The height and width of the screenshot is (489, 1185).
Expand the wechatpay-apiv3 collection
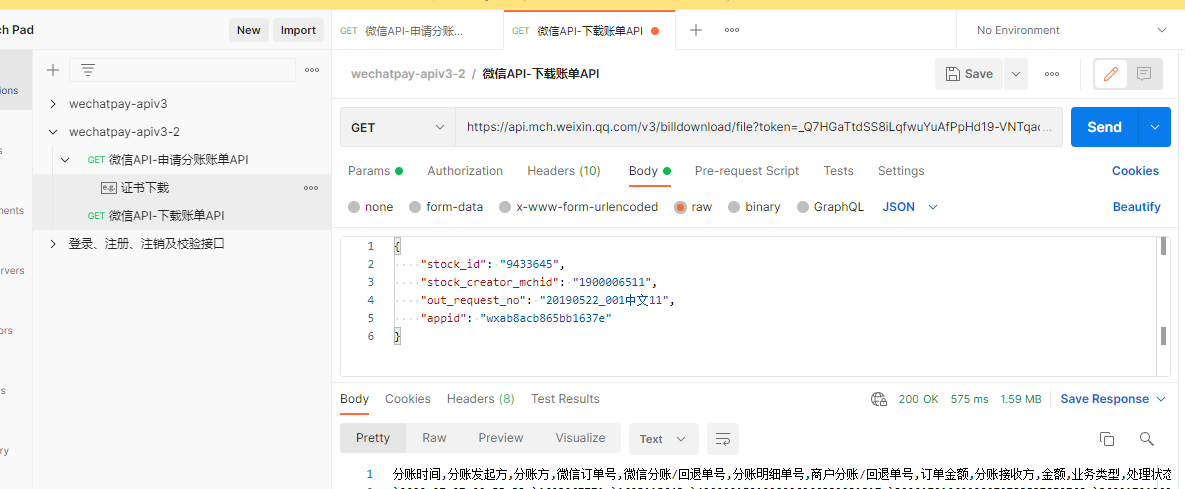click(x=53, y=104)
